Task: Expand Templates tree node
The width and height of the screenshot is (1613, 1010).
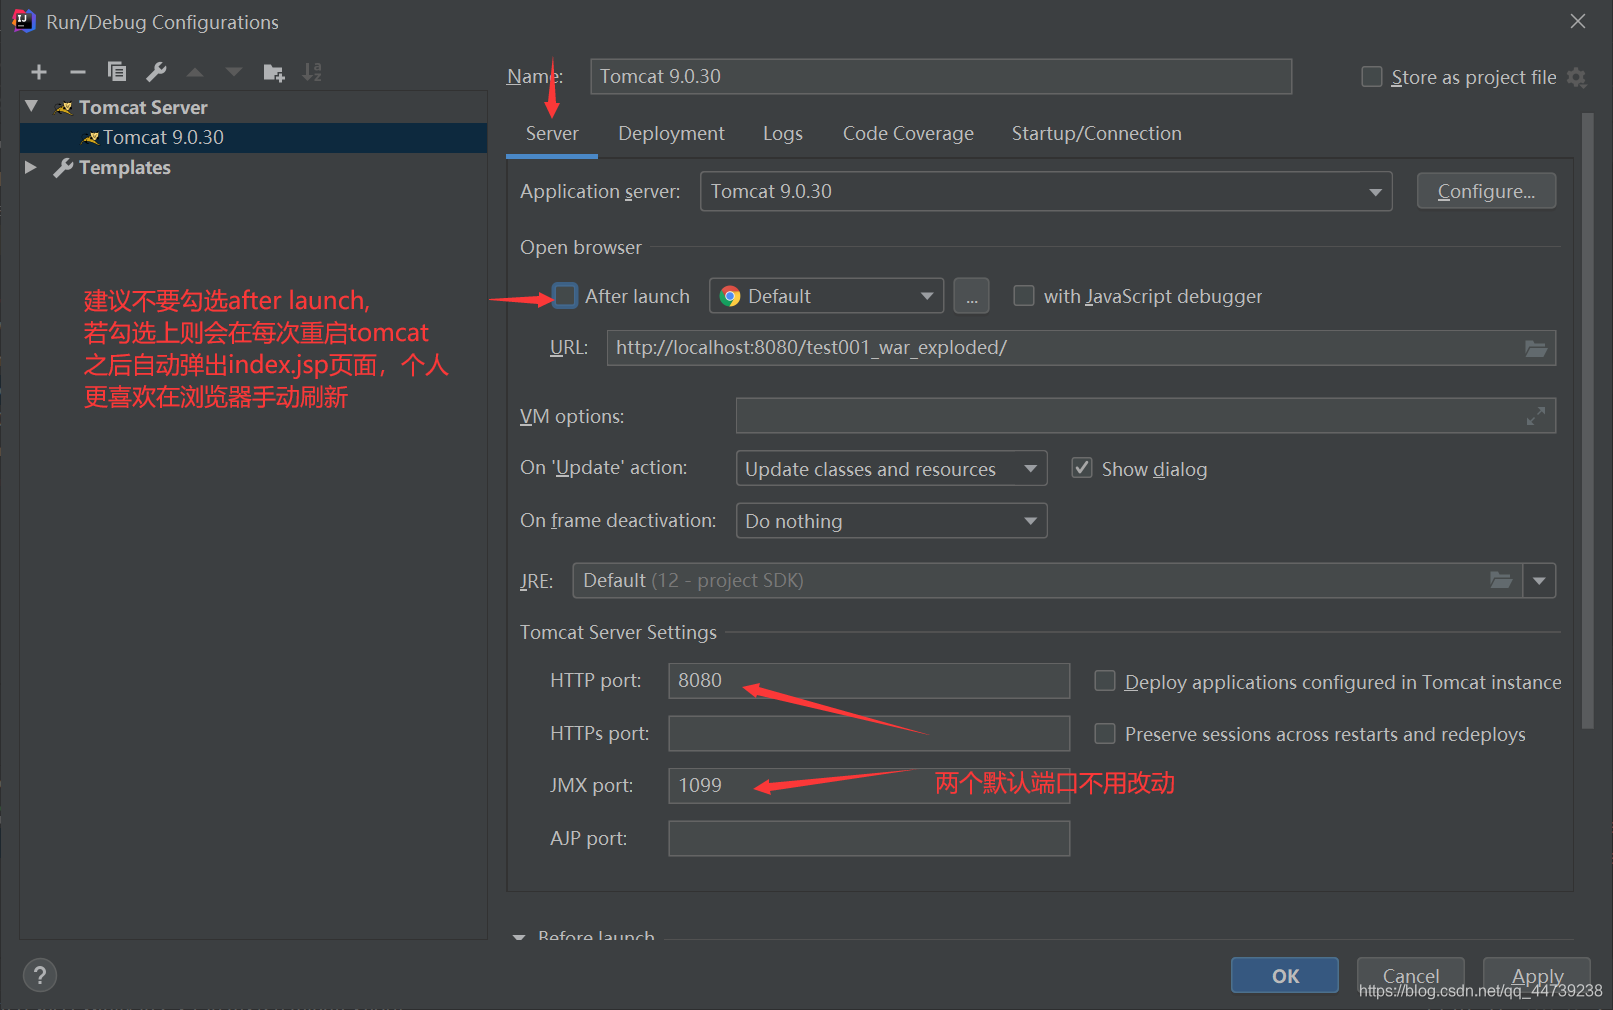Action: pyautogui.click(x=31, y=167)
